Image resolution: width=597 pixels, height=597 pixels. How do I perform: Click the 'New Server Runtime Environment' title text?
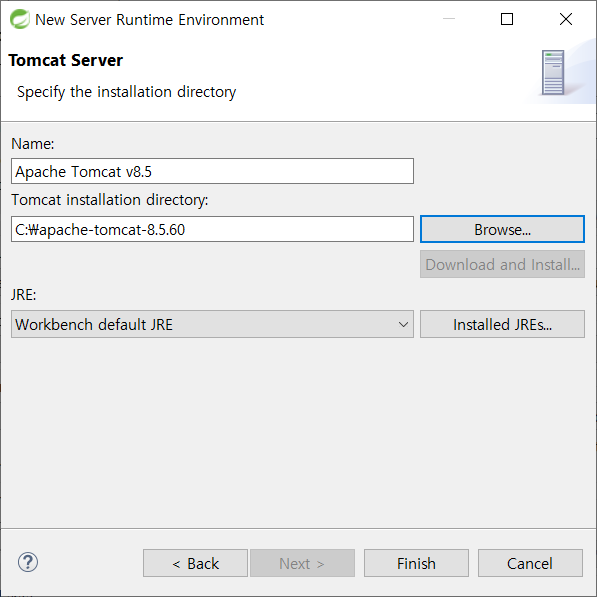pyautogui.click(x=149, y=20)
